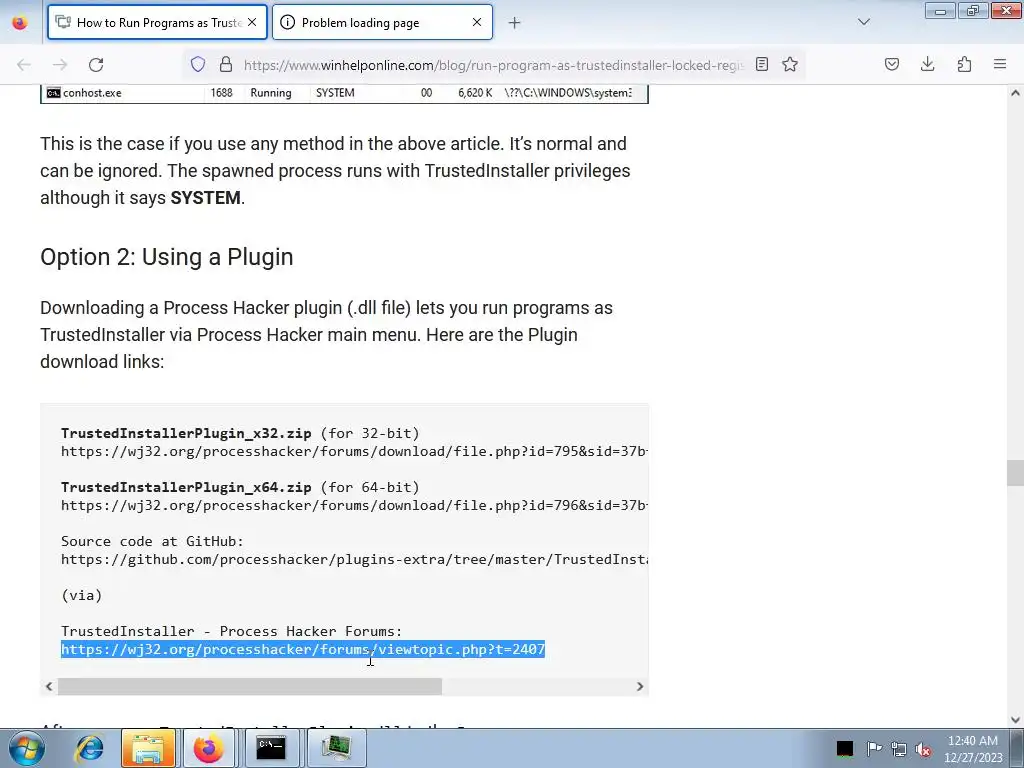Open the clock showing 12:40 AM
This screenshot has height=768, width=1024.
(x=973, y=749)
